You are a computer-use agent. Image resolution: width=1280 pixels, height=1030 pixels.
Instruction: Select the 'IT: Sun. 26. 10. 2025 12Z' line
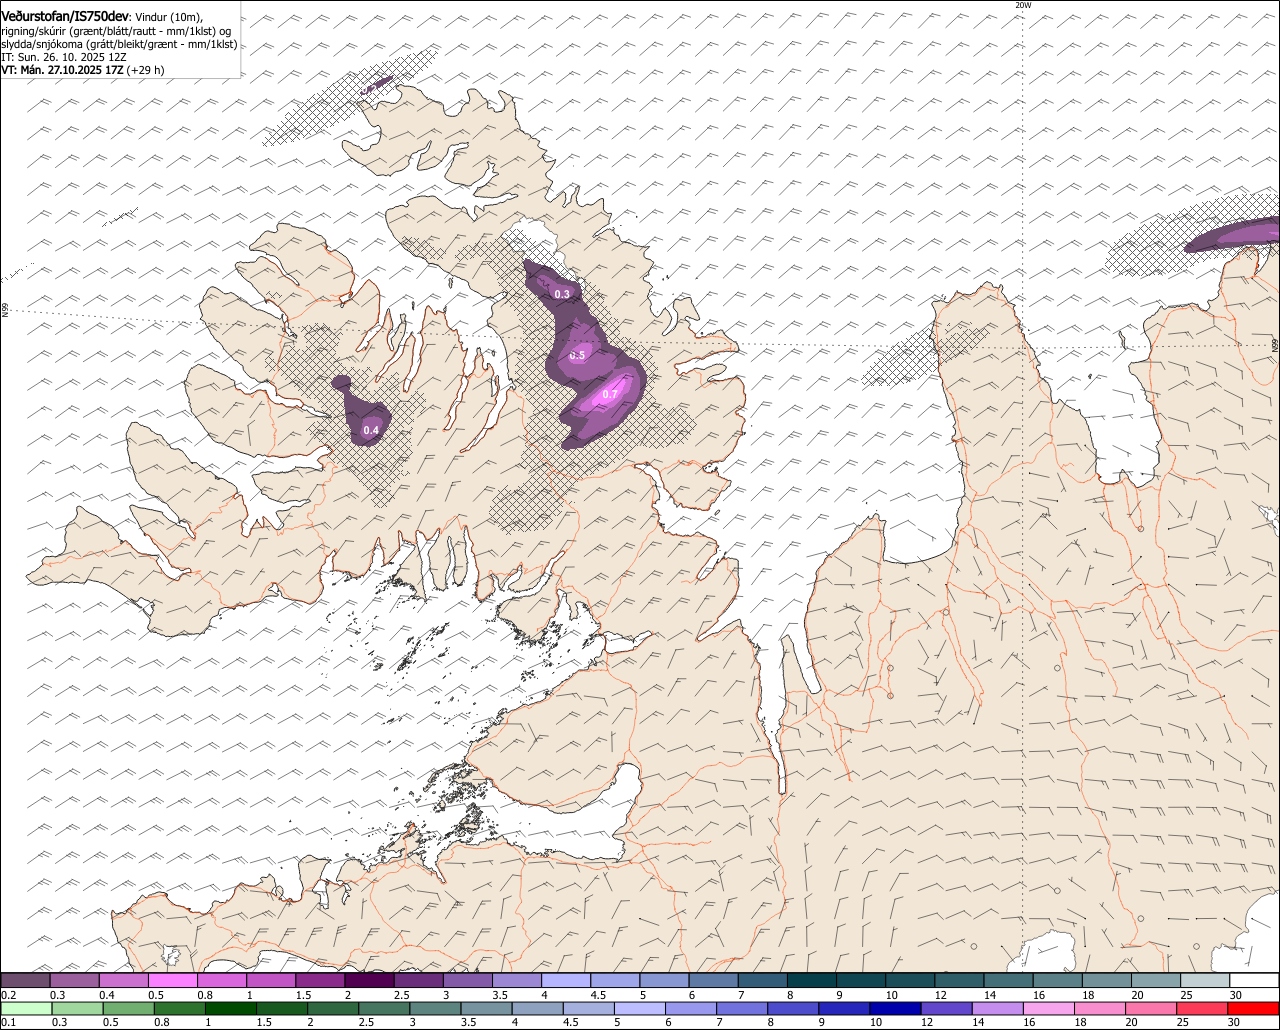[63, 58]
